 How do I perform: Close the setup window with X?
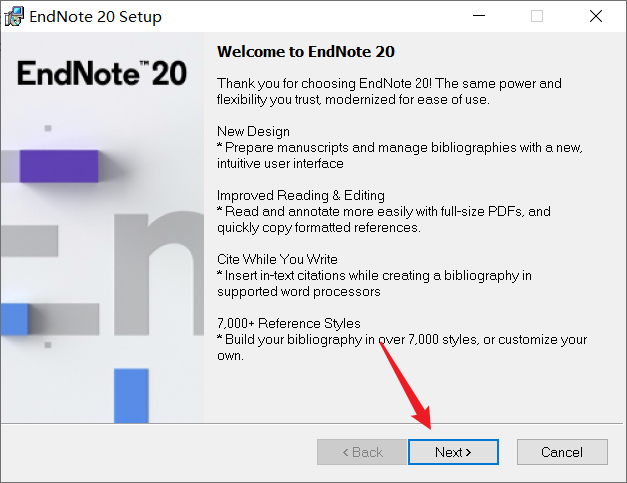[x=596, y=16]
